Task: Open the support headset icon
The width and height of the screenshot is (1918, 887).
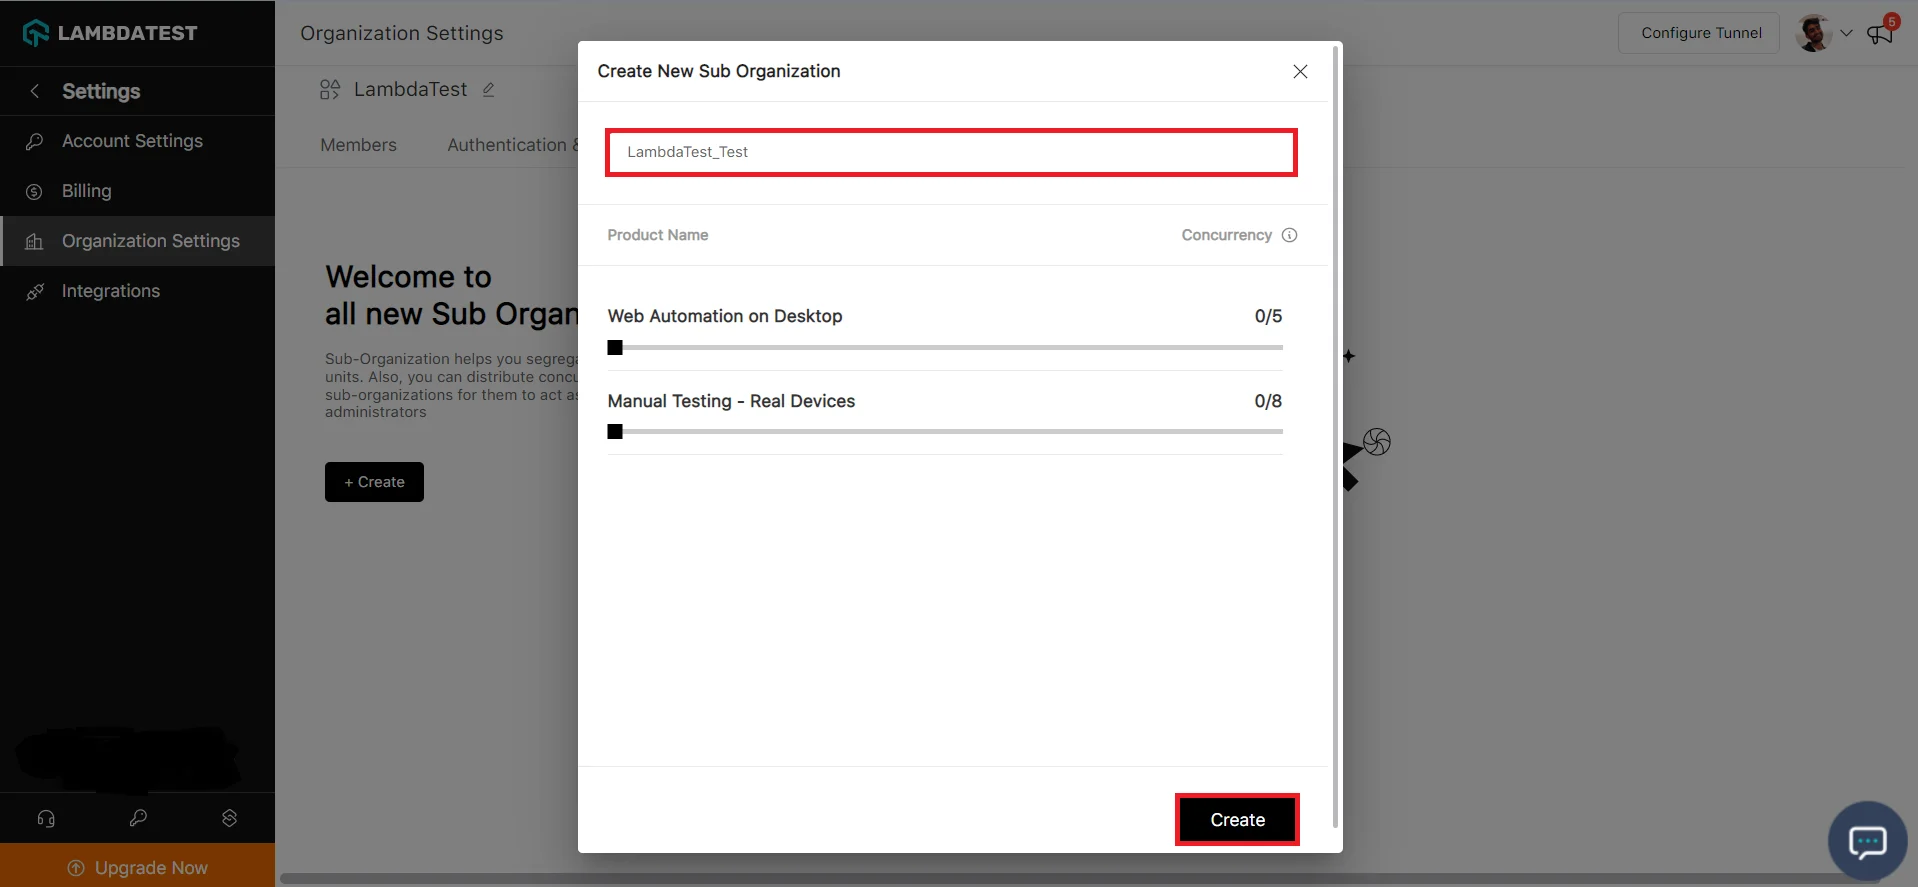Action: click(46, 818)
